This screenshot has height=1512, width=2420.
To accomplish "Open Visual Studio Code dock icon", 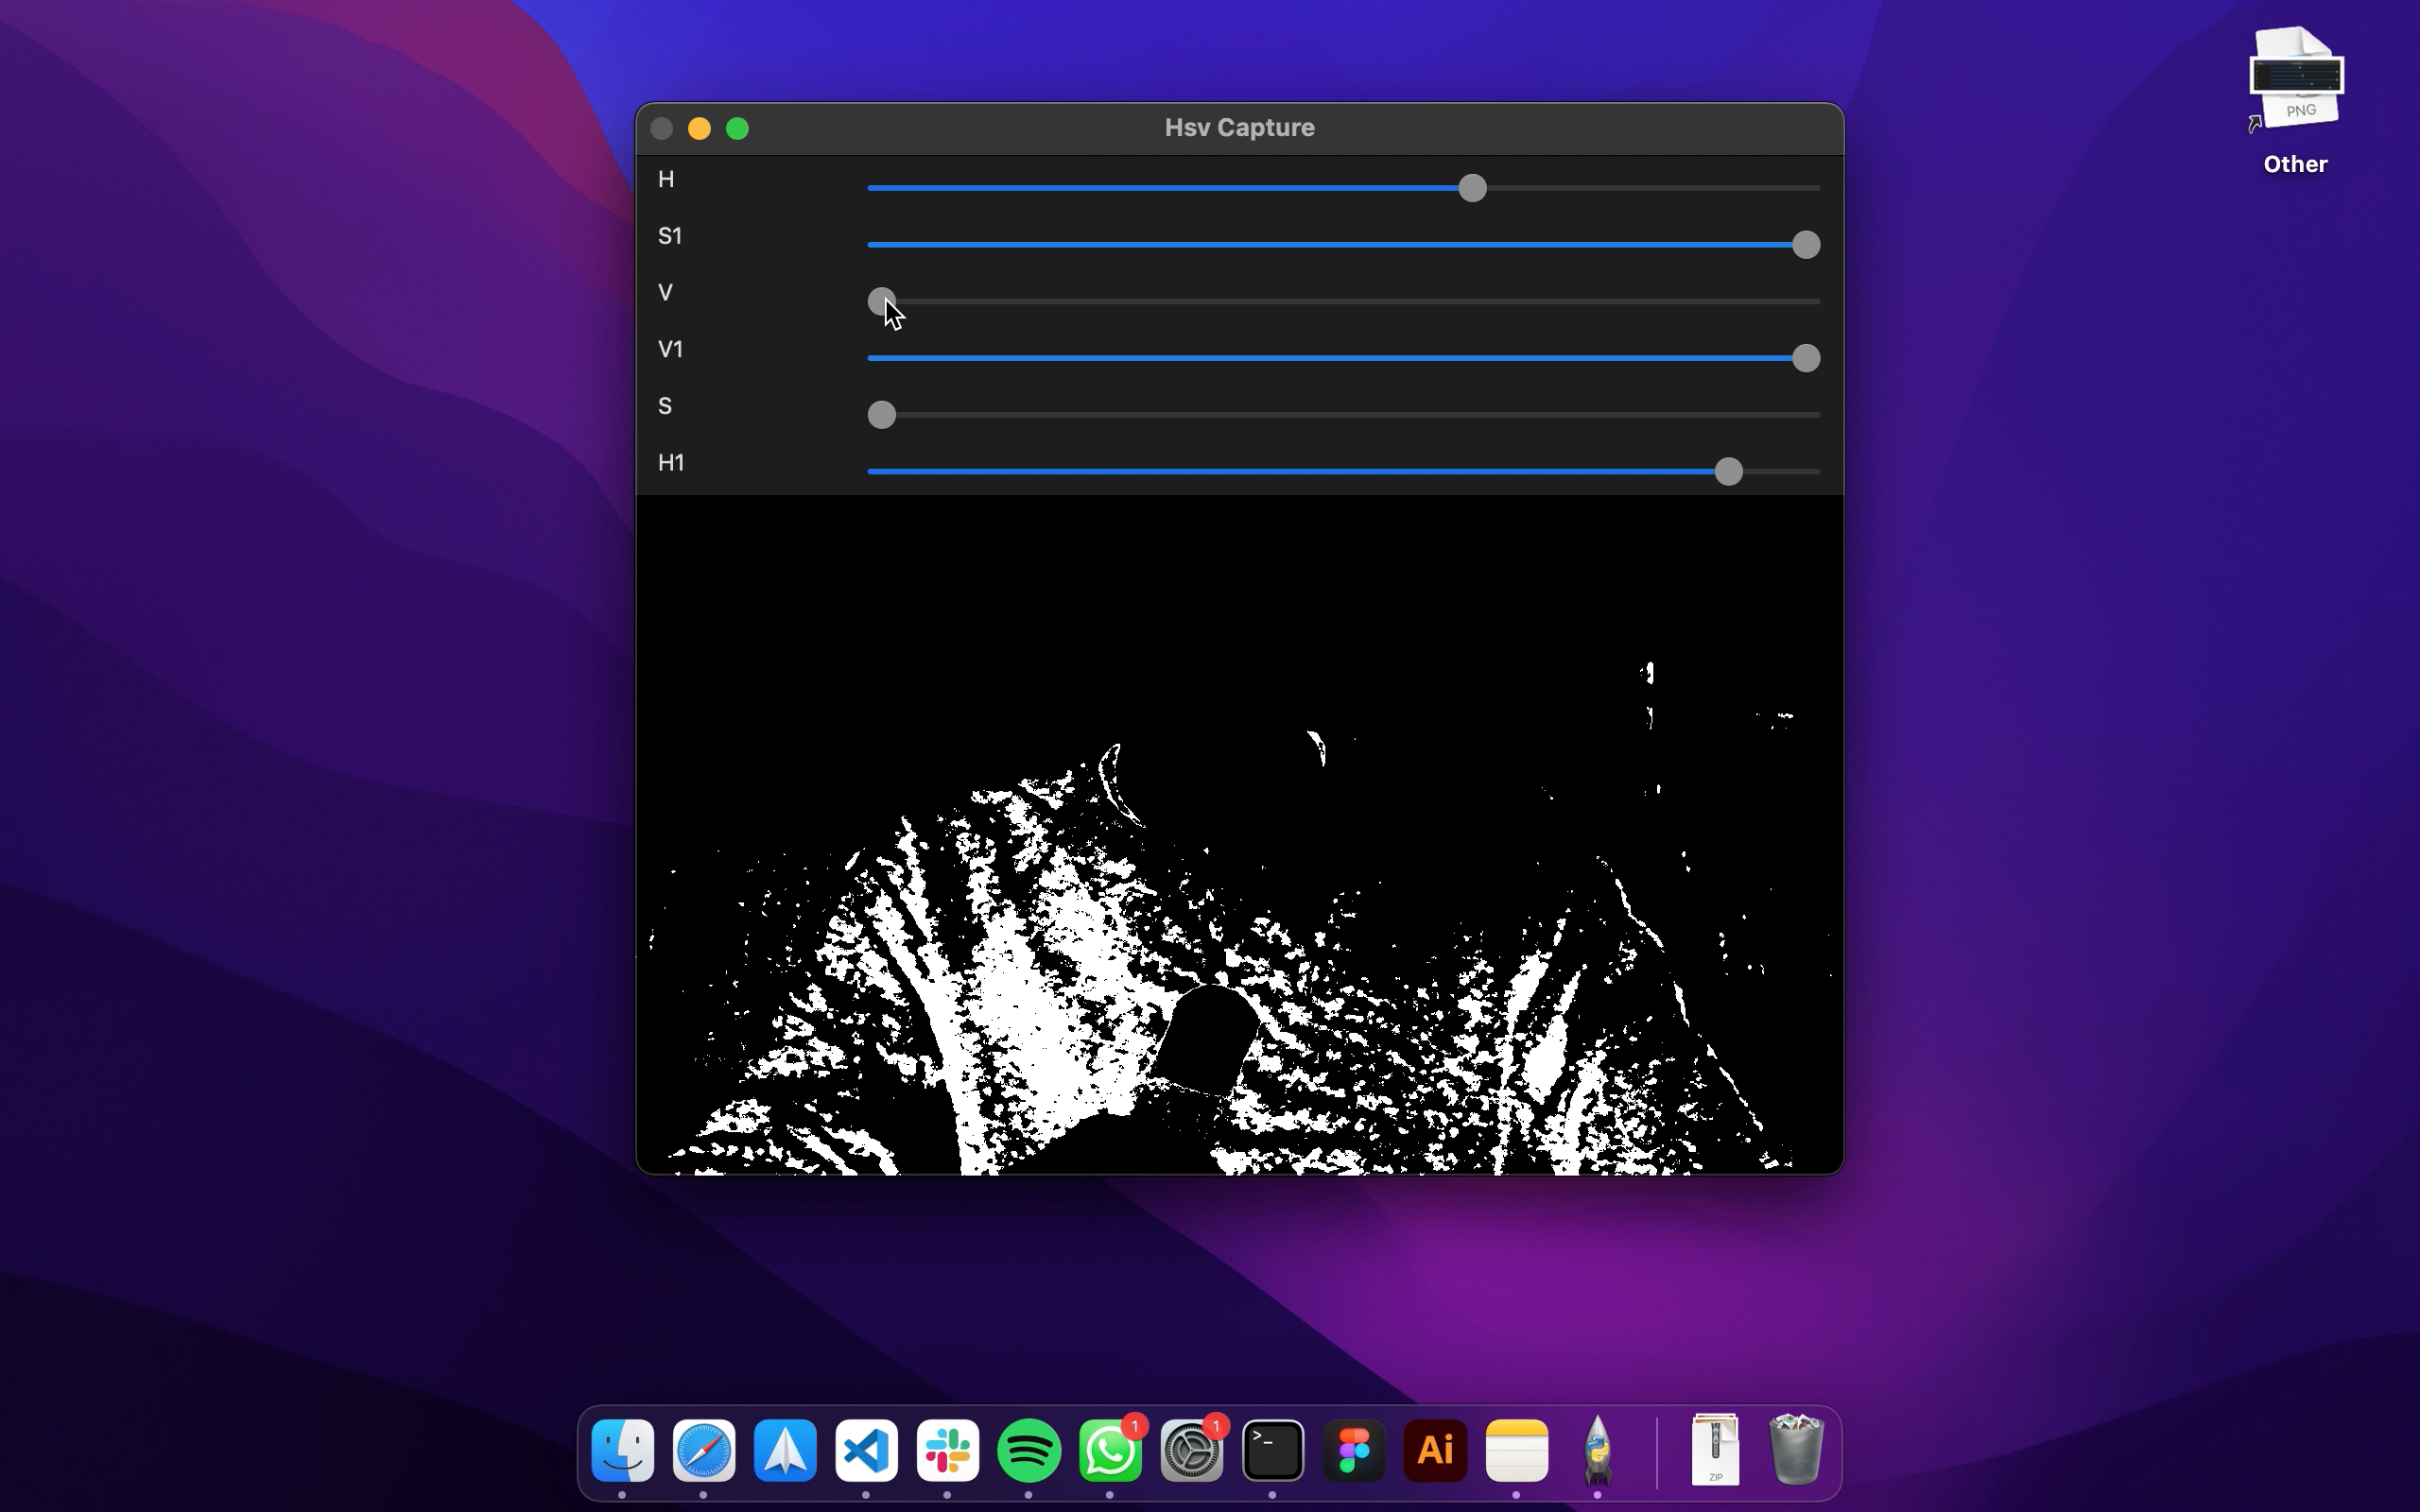I will pyautogui.click(x=866, y=1450).
